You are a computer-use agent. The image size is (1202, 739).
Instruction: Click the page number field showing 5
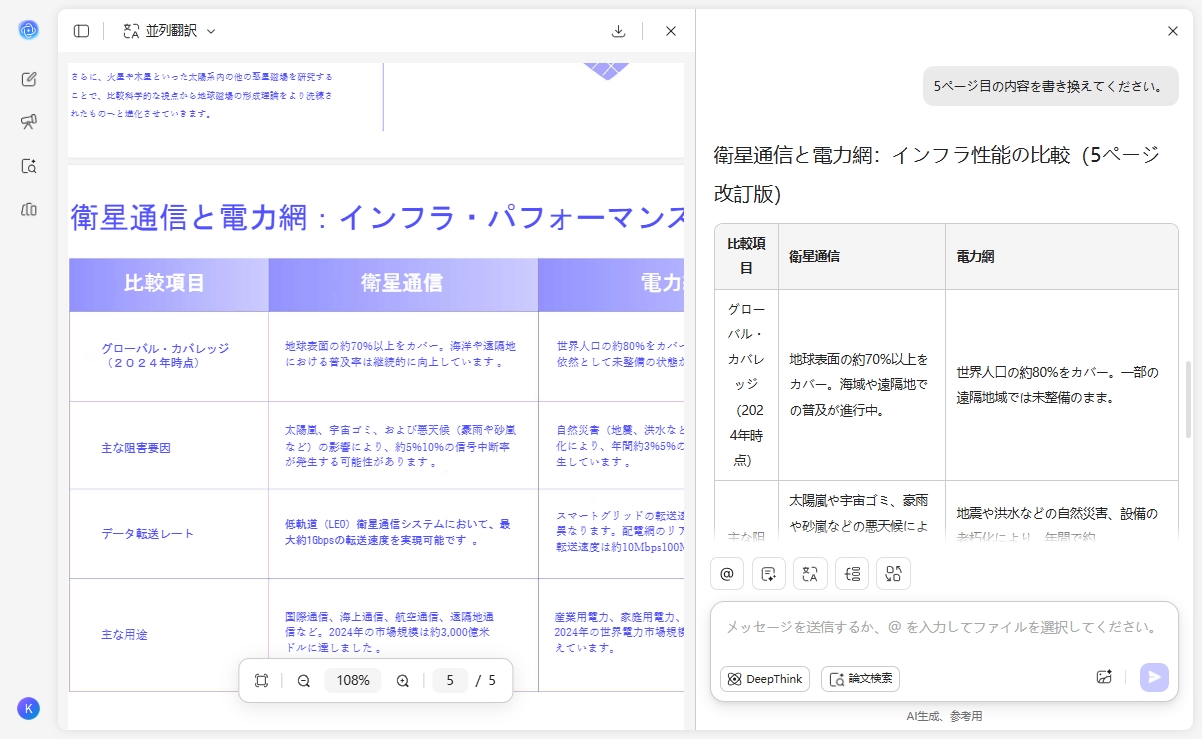[450, 680]
